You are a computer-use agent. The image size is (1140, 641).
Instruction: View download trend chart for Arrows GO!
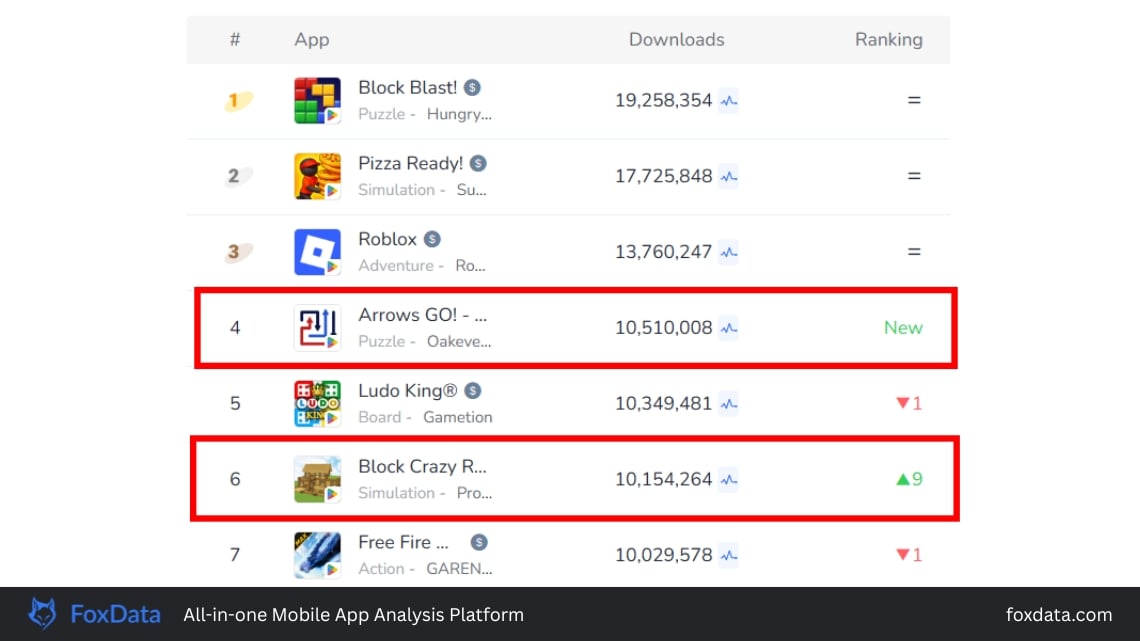coord(728,328)
